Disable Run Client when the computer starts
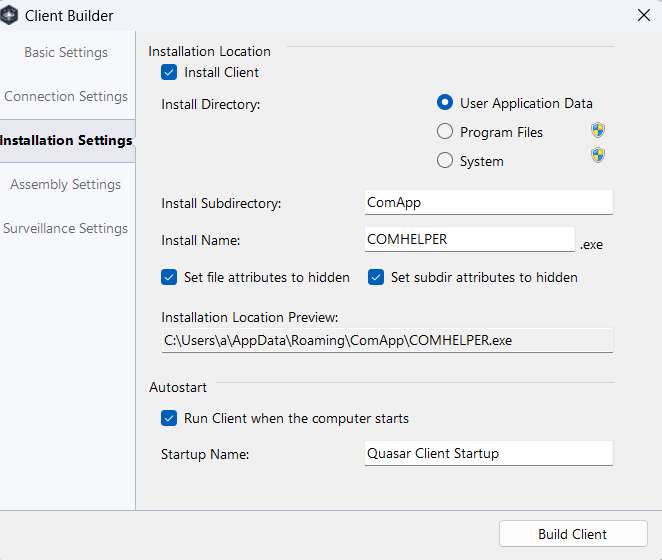 169,419
